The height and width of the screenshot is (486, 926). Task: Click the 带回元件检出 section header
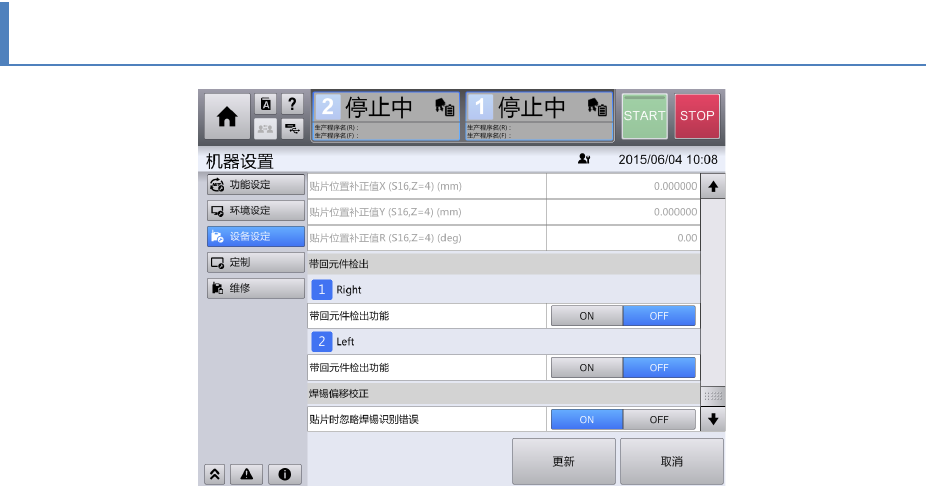[x=504, y=264]
